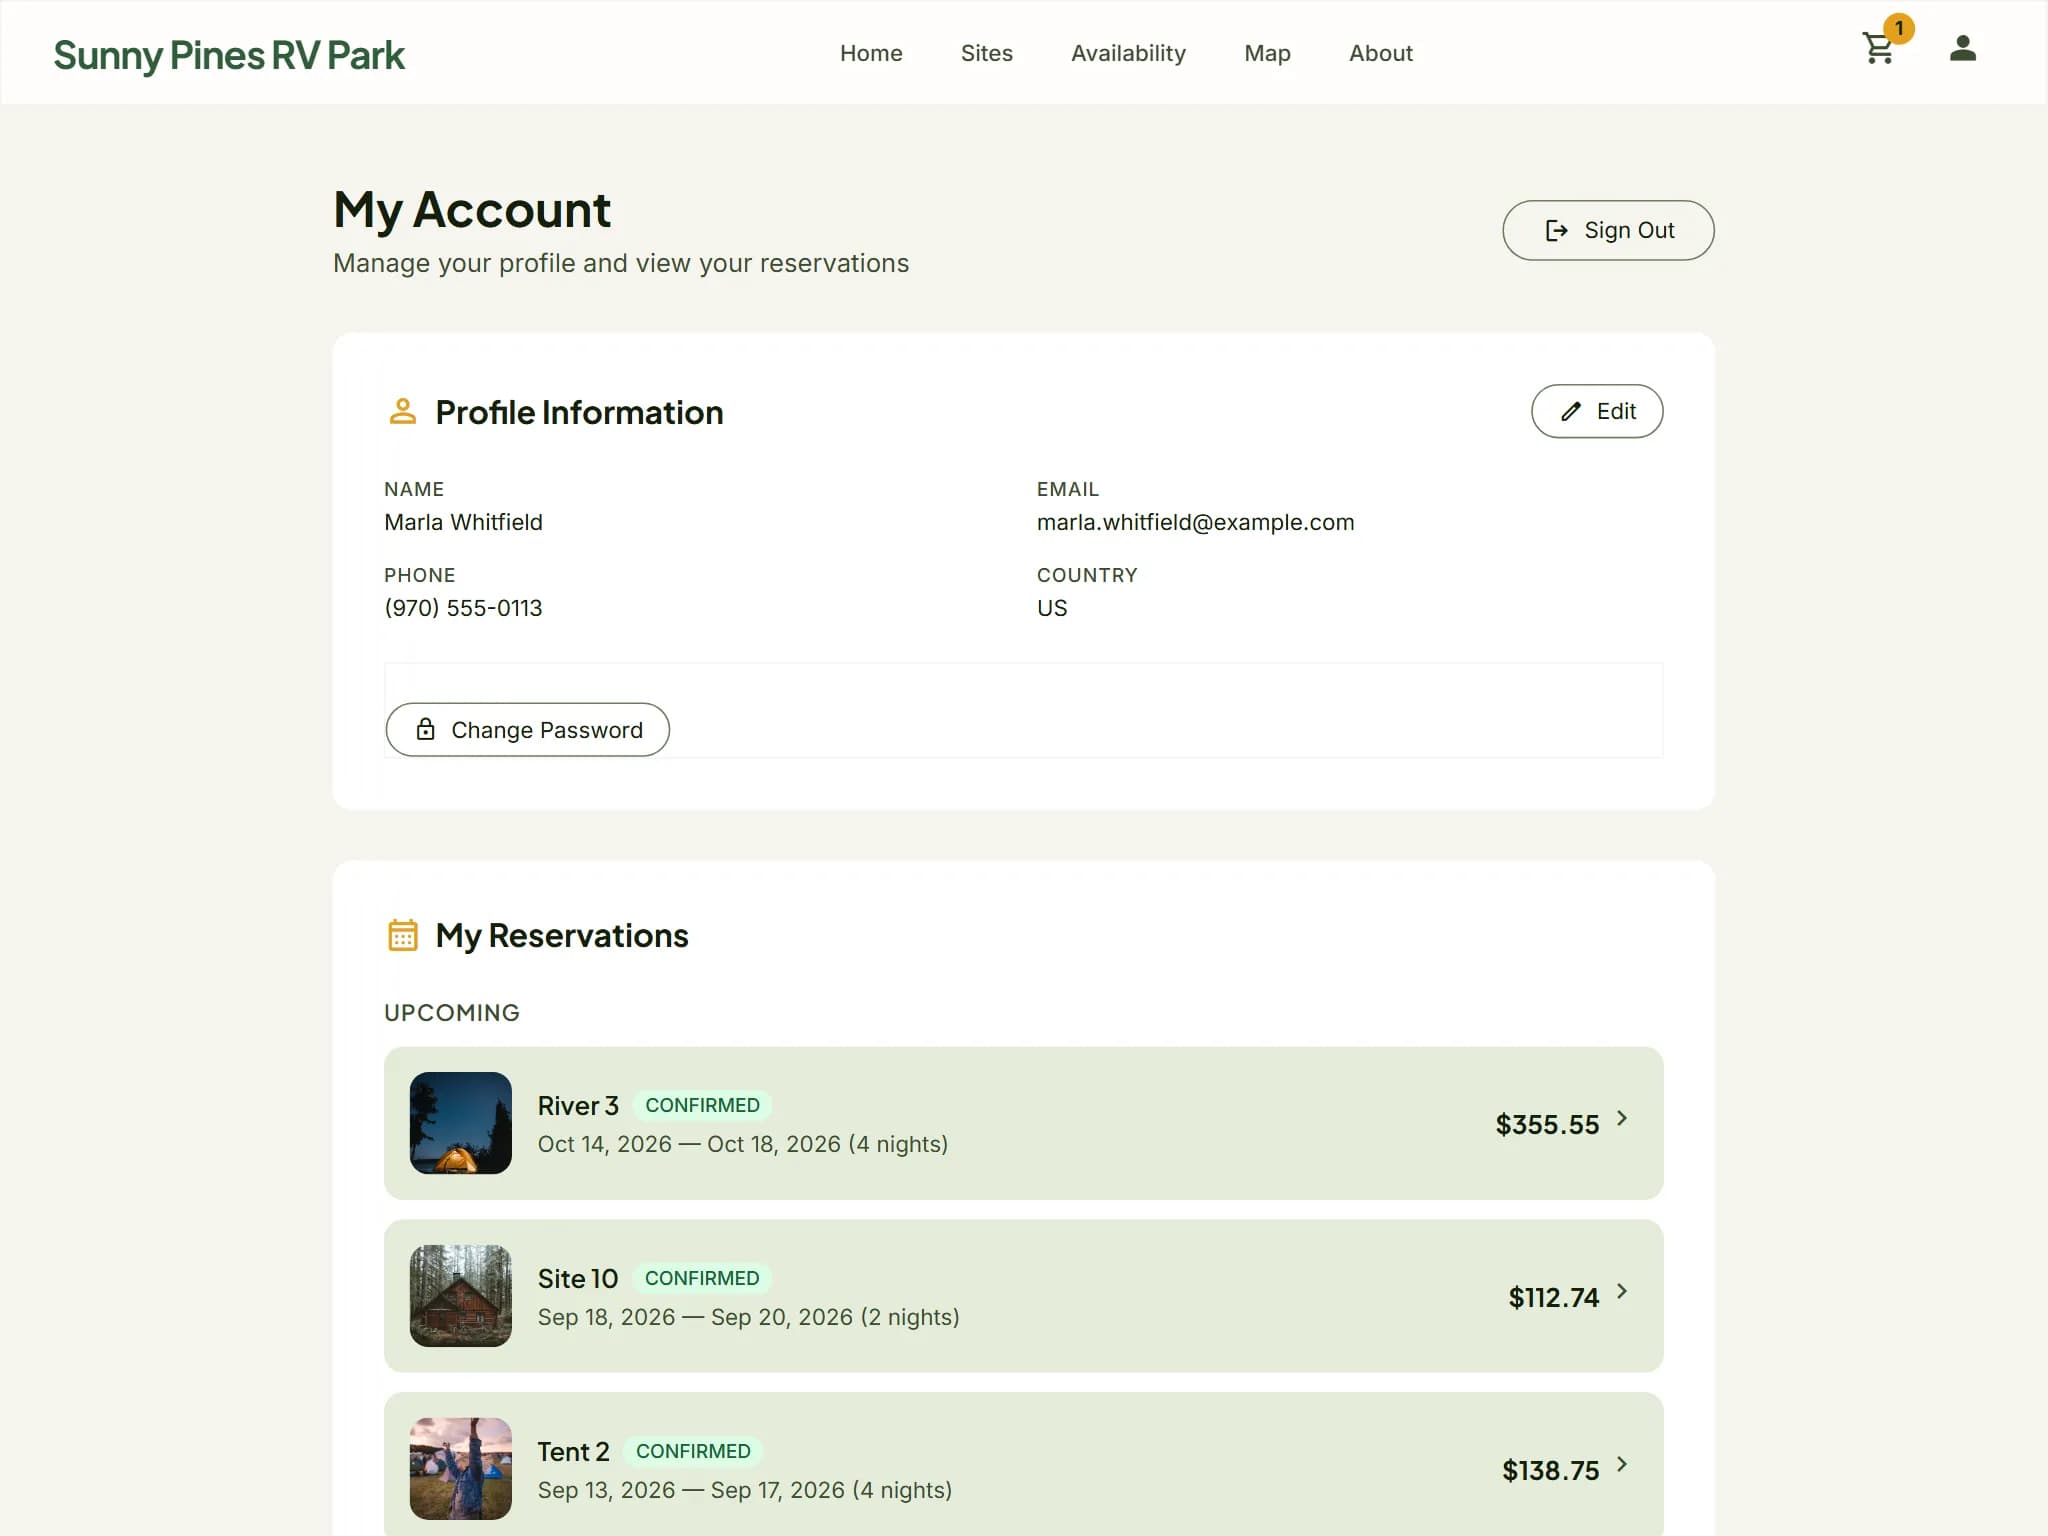Click the UPCOMING section heading
This screenshot has height=1536, width=2048.
pos(452,1013)
